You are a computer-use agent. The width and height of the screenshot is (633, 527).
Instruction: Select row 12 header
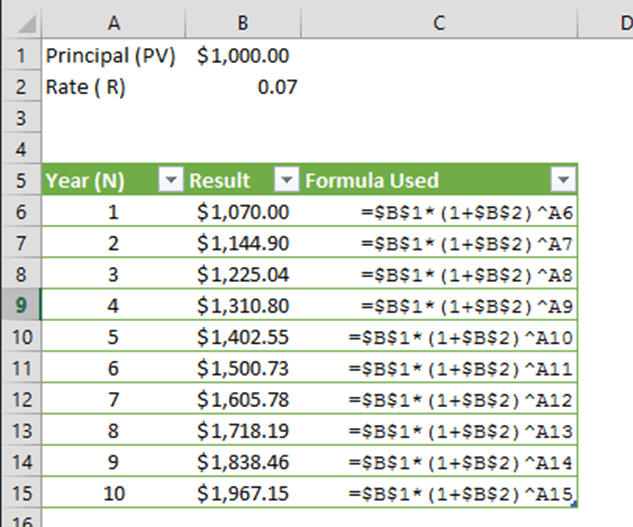click(21, 399)
